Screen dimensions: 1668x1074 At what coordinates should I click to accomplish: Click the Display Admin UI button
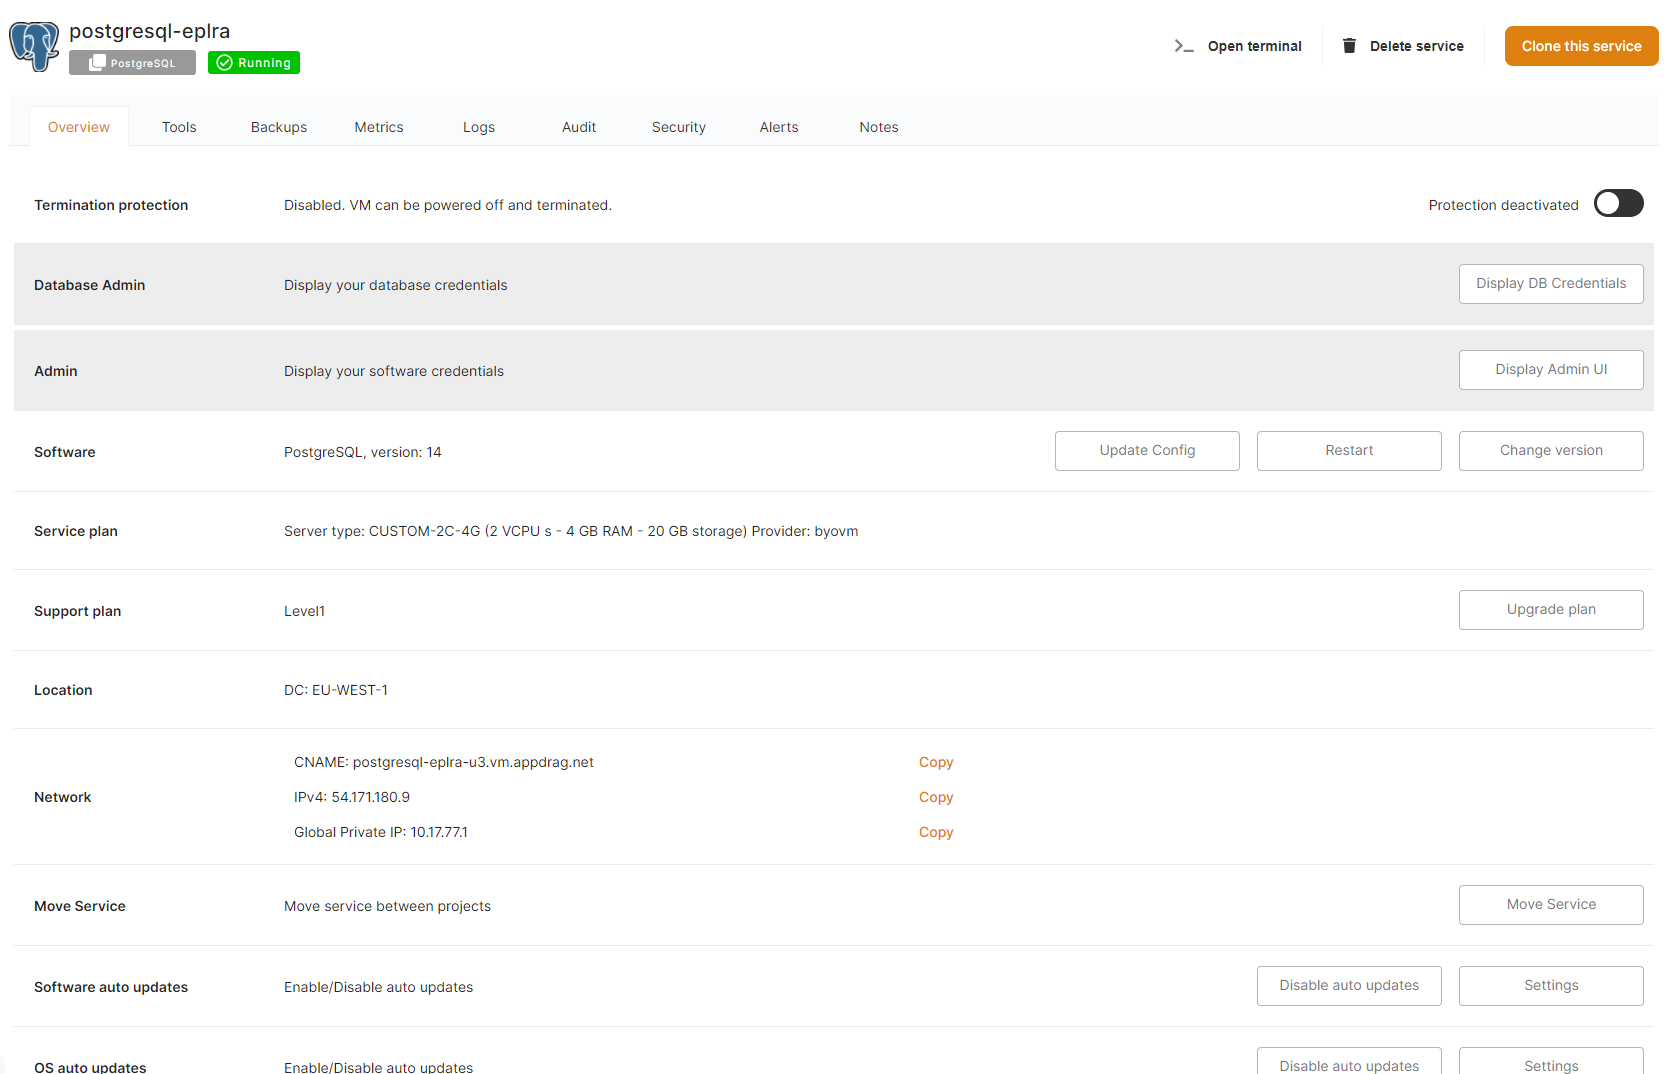tap(1550, 370)
